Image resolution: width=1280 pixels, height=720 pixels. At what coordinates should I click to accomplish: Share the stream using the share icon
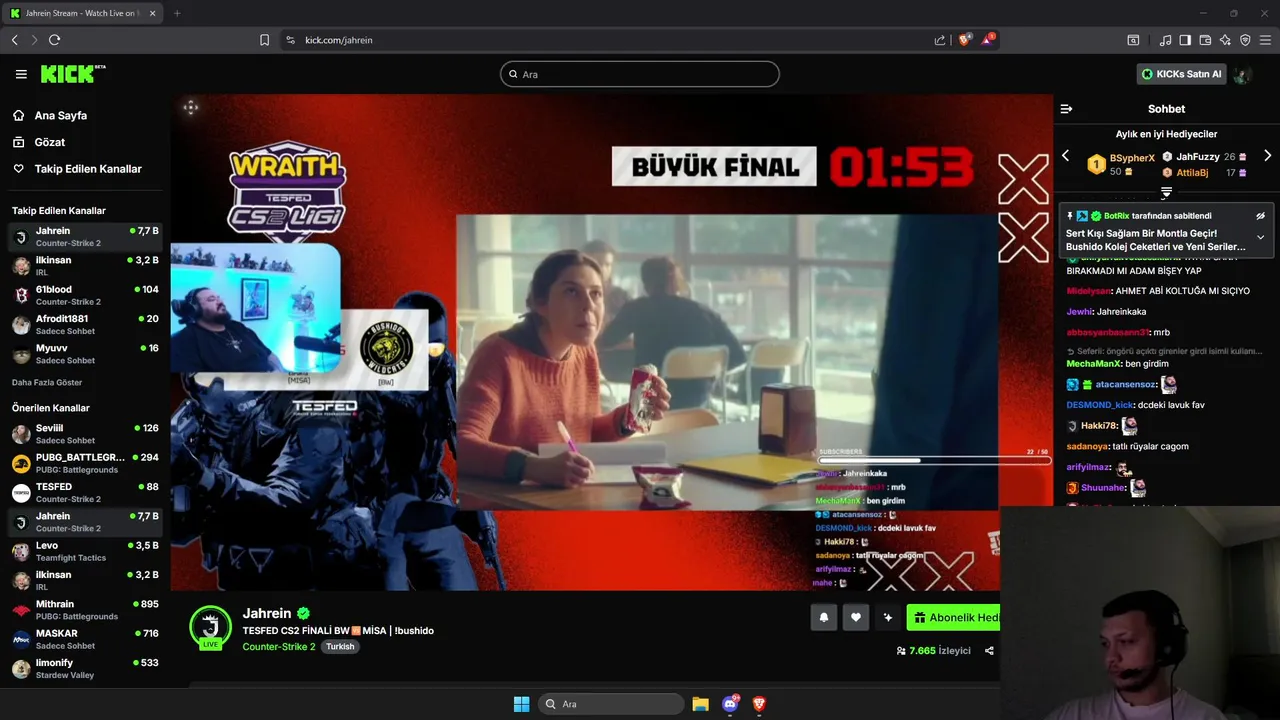pos(989,651)
